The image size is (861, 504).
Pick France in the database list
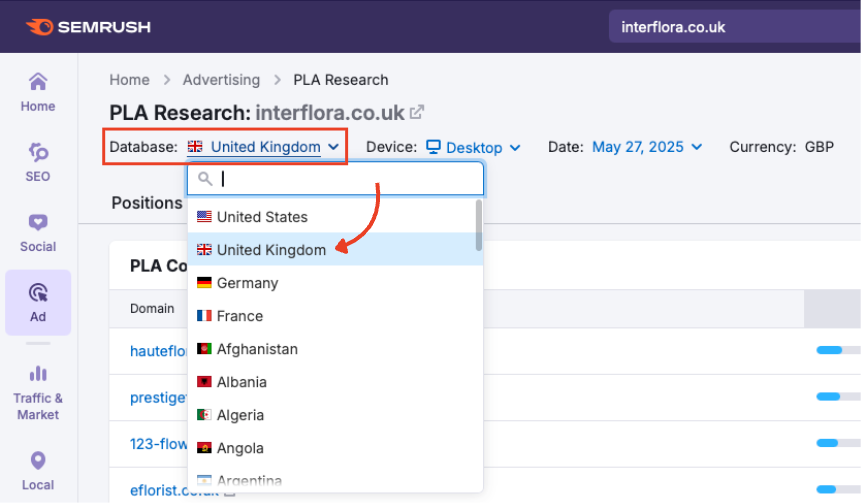pyautogui.click(x=240, y=316)
